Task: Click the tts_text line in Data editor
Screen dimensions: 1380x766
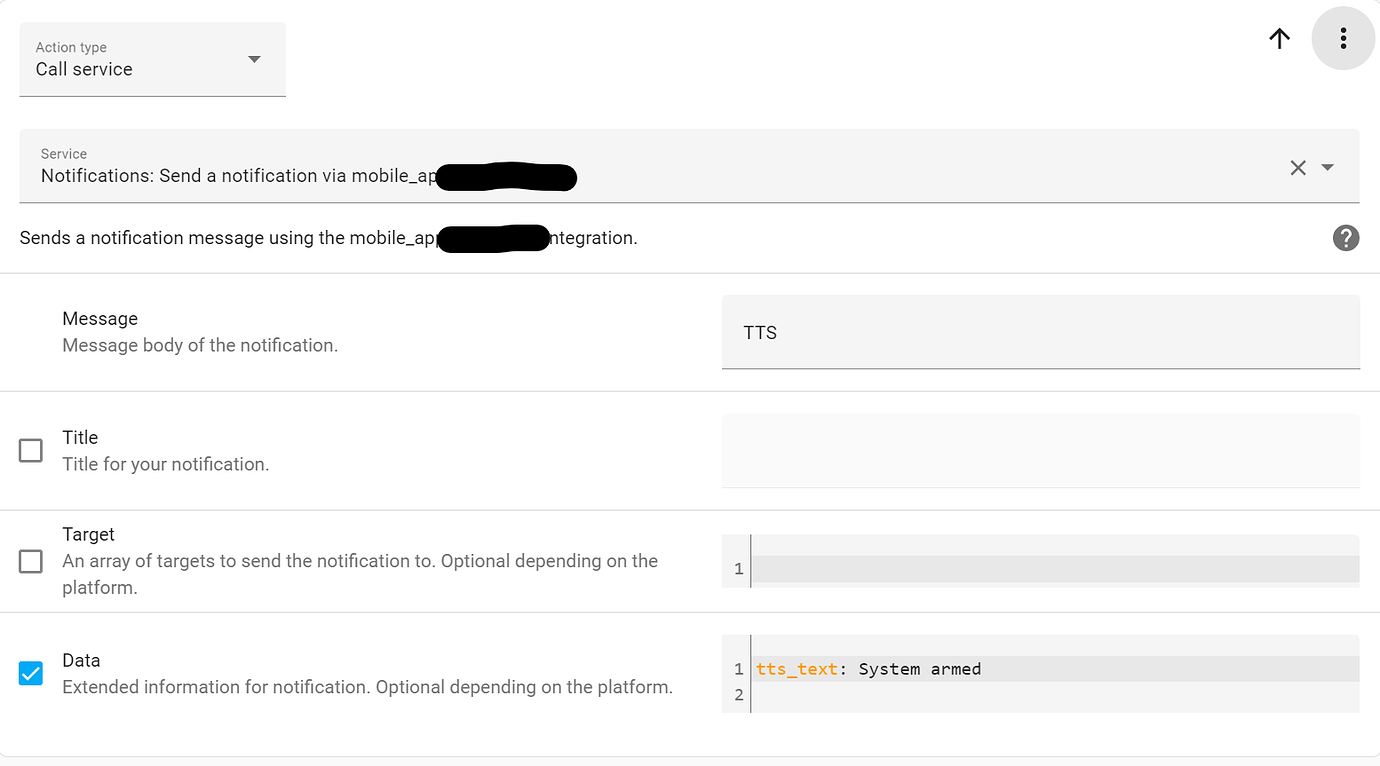Action: [x=1055, y=669]
